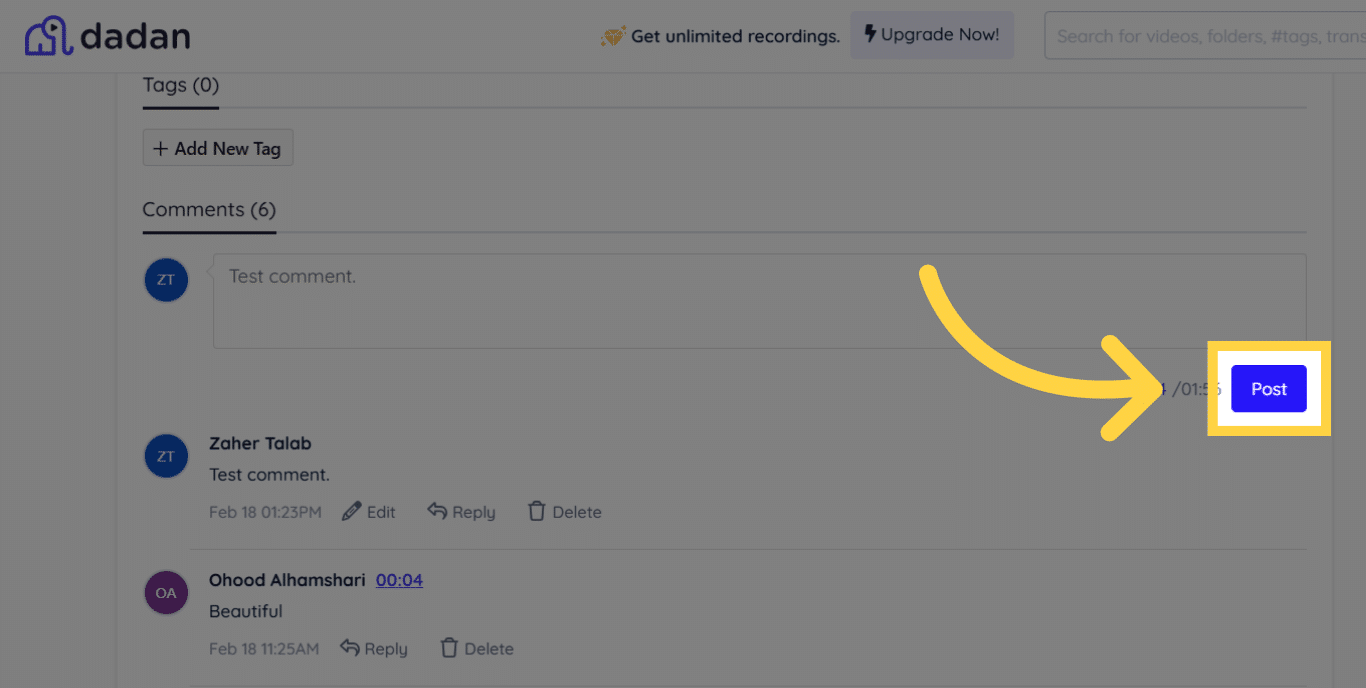Click the trash Delete icon on Zaher's comment
1366x688 pixels.
pyautogui.click(x=537, y=511)
